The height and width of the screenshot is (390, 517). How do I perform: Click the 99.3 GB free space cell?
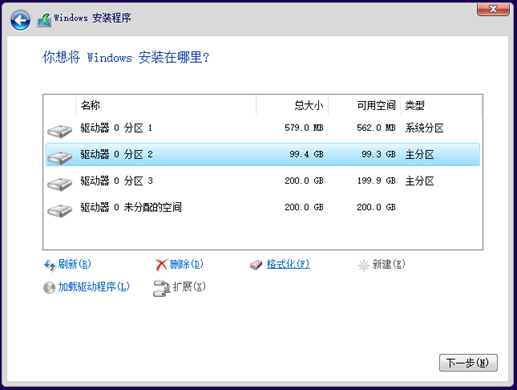[378, 154]
